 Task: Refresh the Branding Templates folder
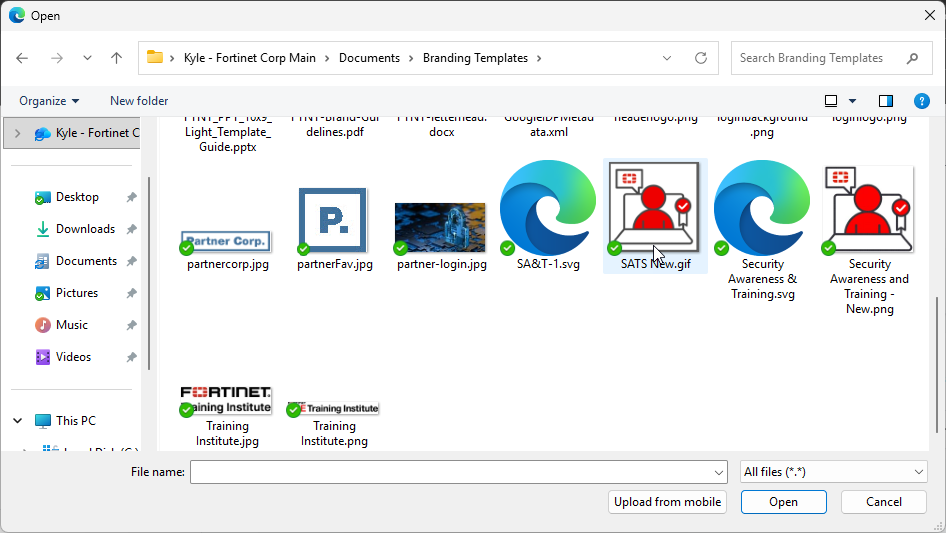[x=700, y=58]
